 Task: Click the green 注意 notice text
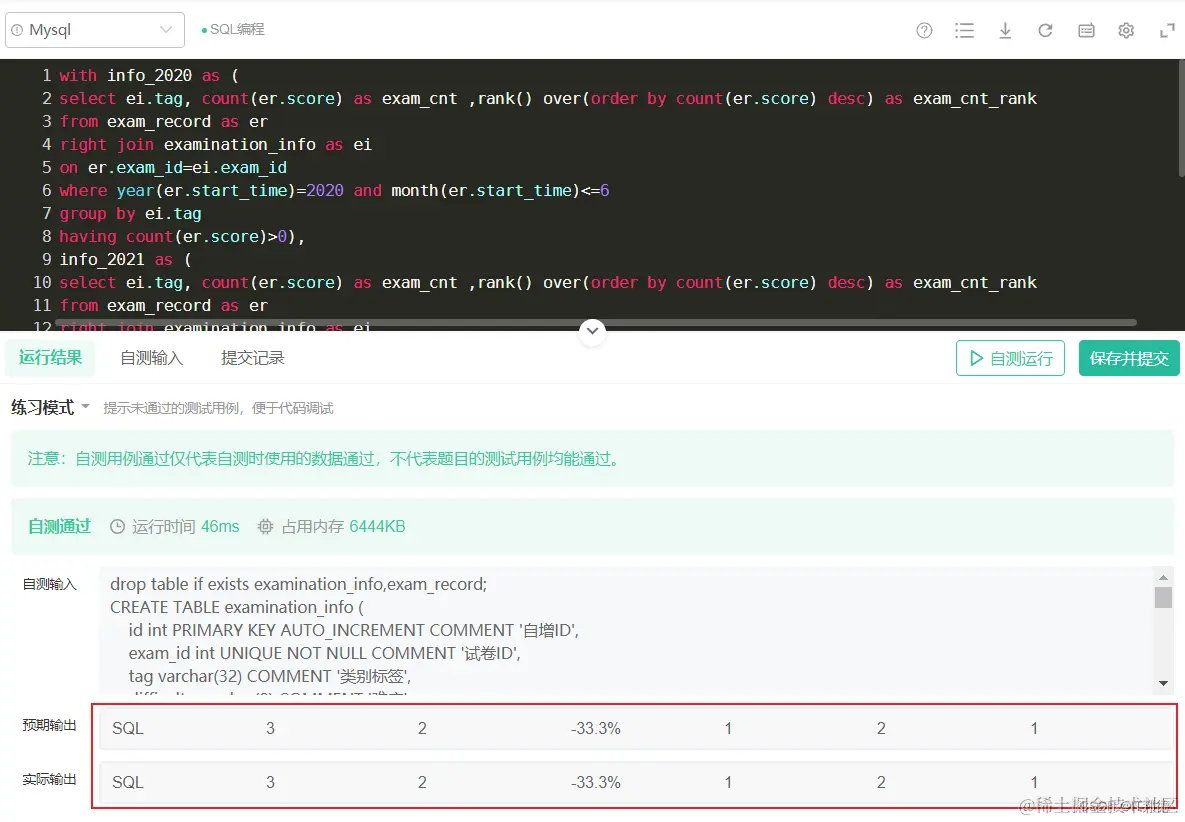325,459
